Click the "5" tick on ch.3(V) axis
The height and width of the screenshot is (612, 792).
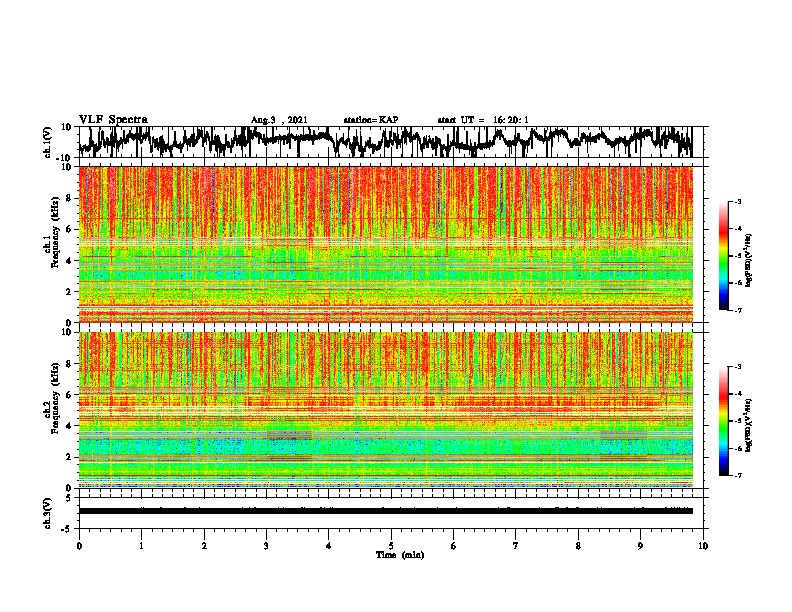pos(69,498)
